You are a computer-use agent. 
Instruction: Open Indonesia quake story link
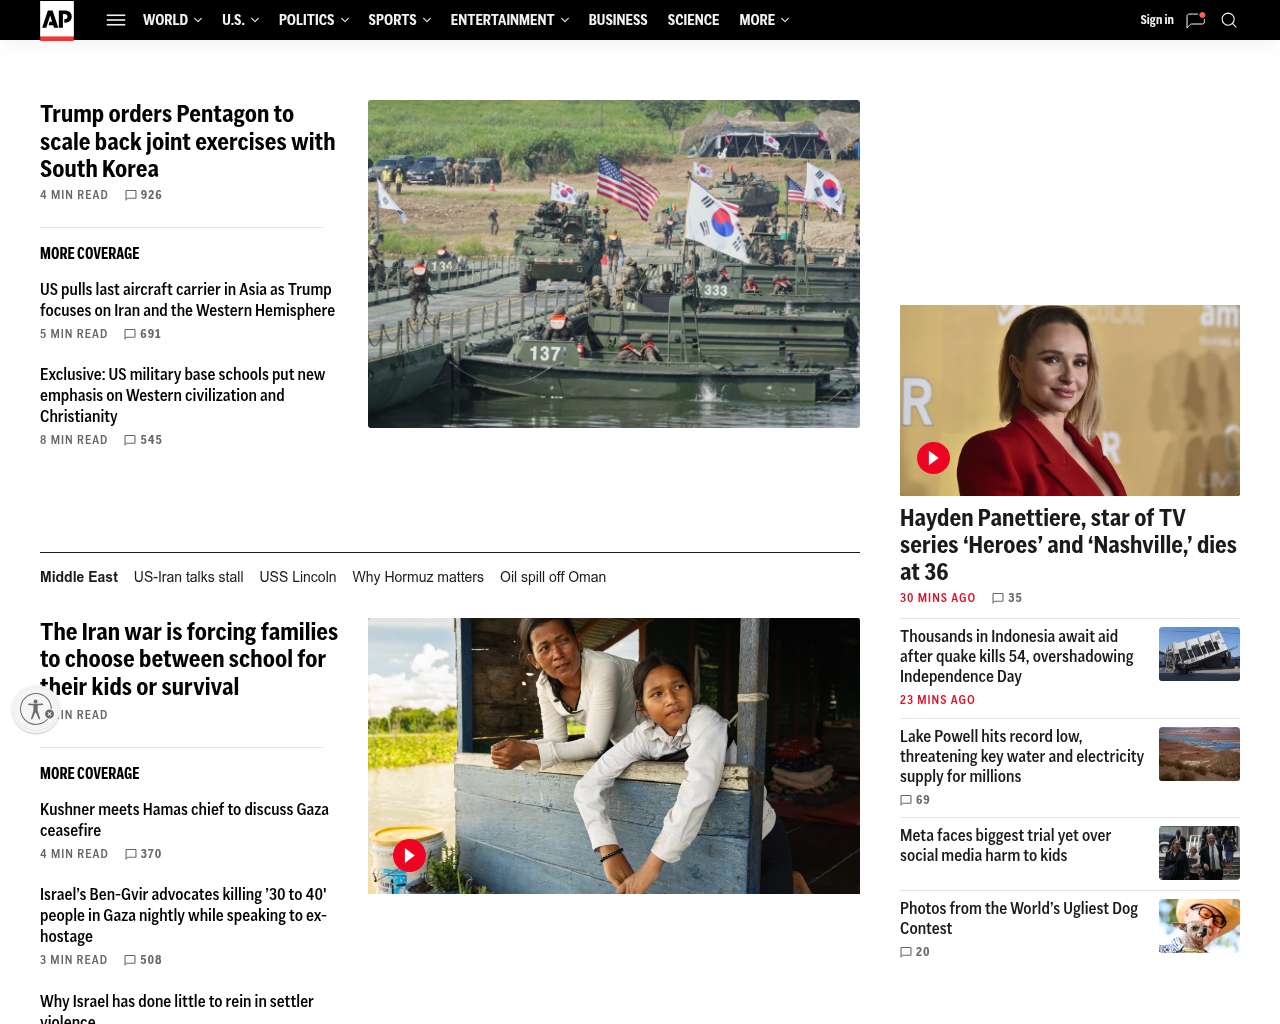pyautogui.click(x=1017, y=656)
